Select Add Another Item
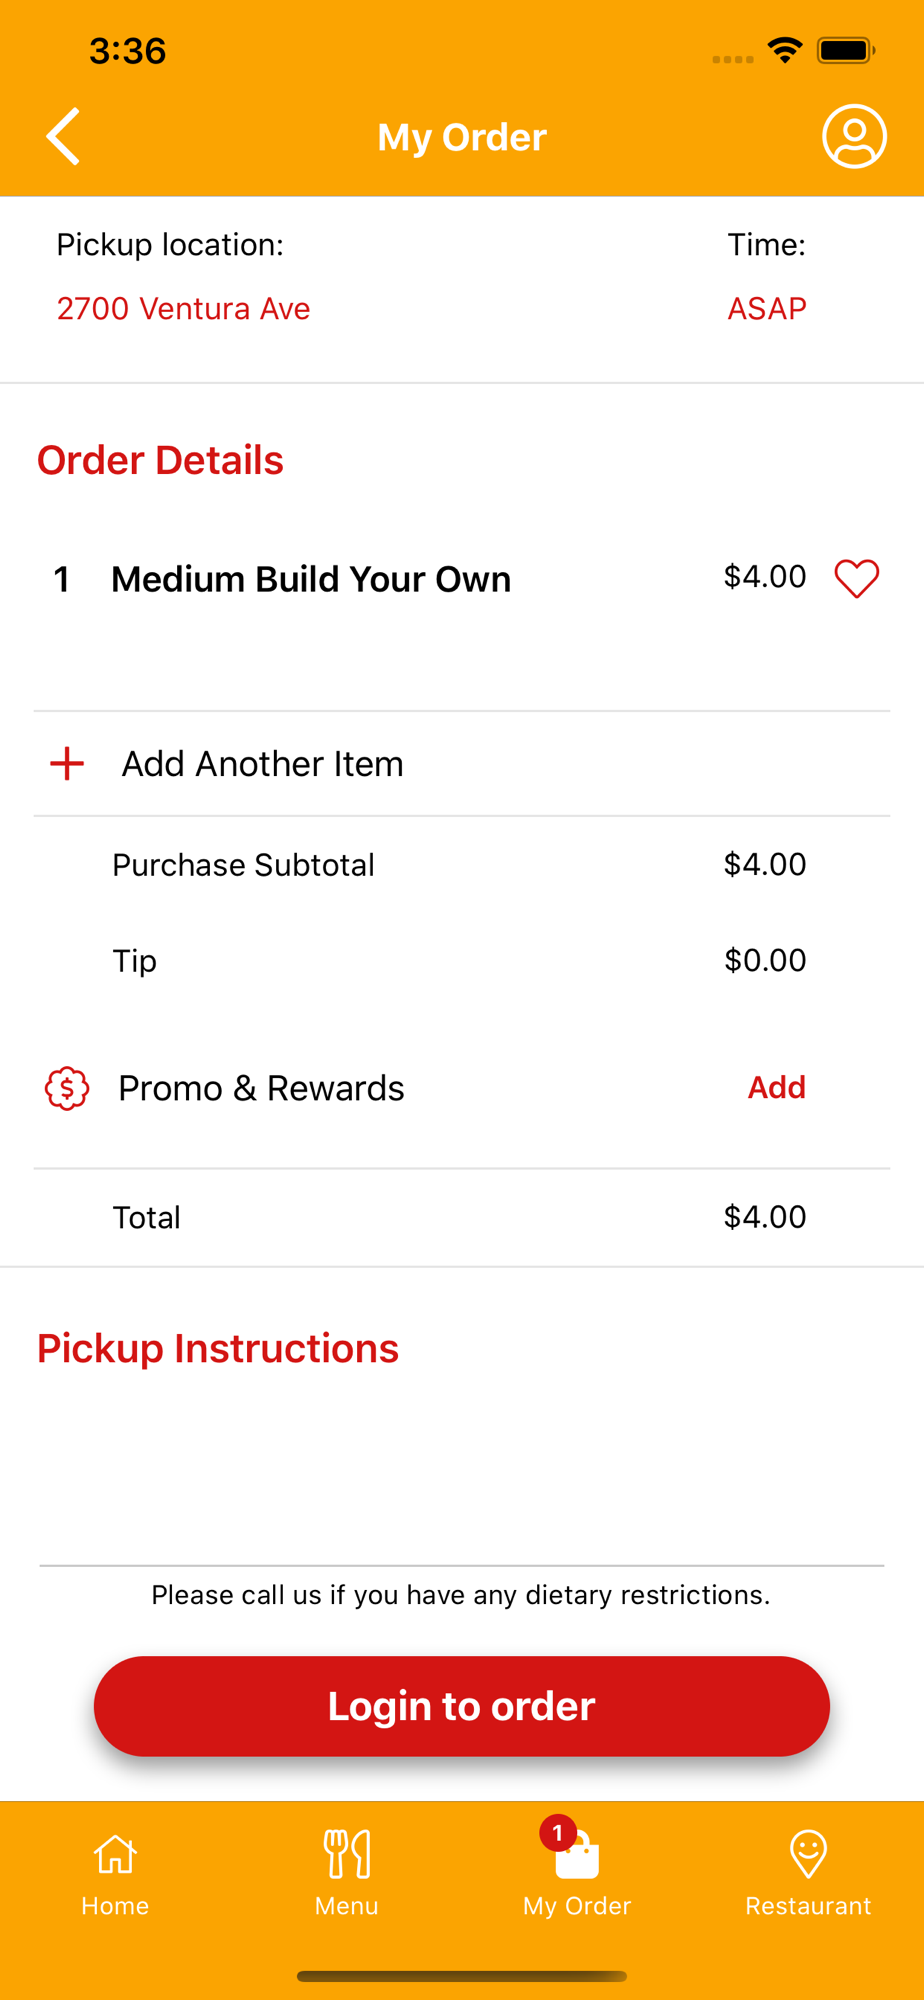The image size is (924, 2000). coord(462,764)
